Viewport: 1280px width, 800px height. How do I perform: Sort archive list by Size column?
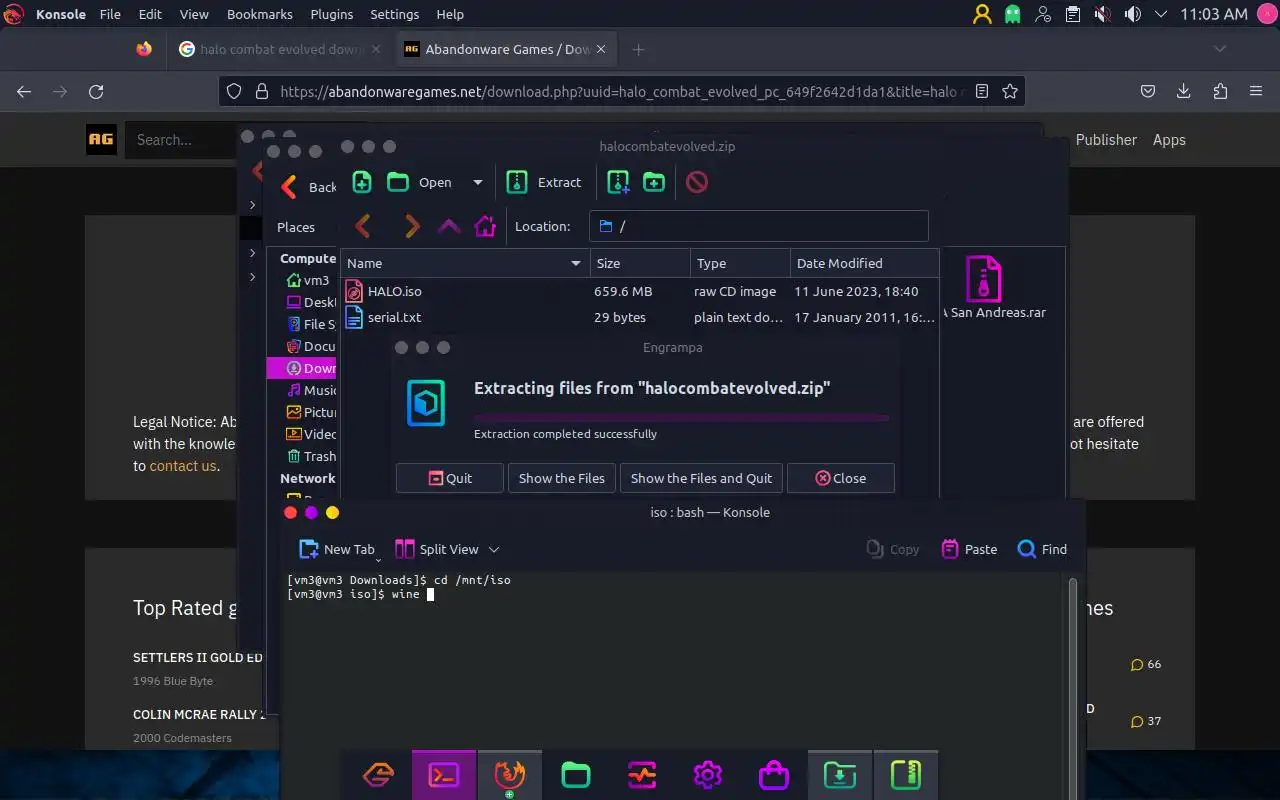[x=640, y=263]
